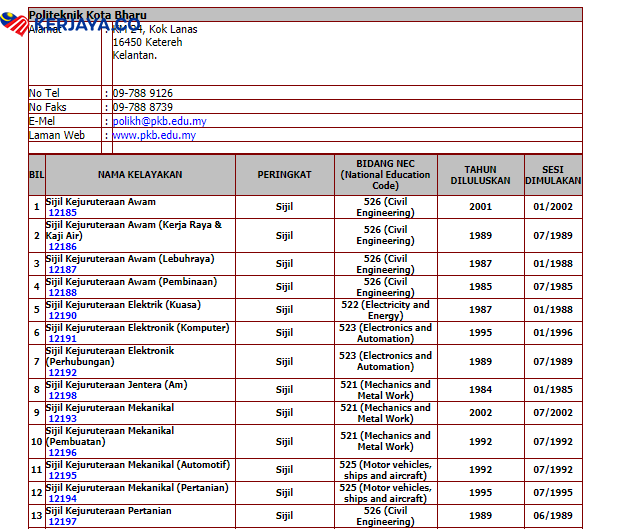Click the 16450 Ketereh address line

148,42
